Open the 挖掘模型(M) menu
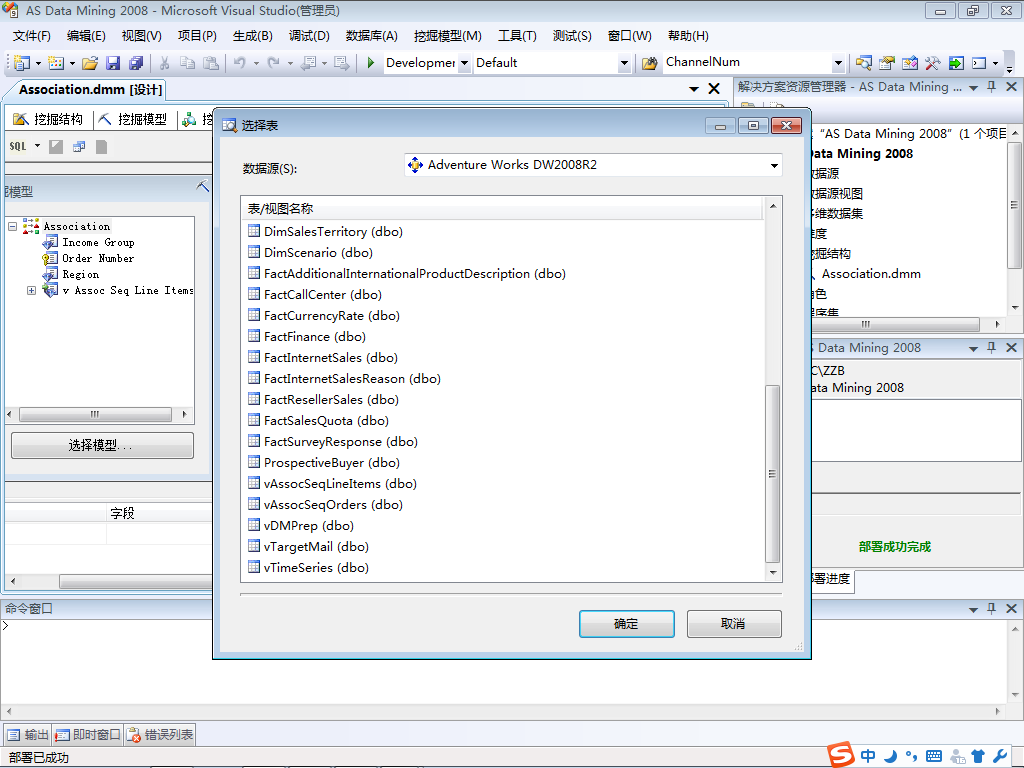Image resolution: width=1024 pixels, height=768 pixels. (447, 36)
